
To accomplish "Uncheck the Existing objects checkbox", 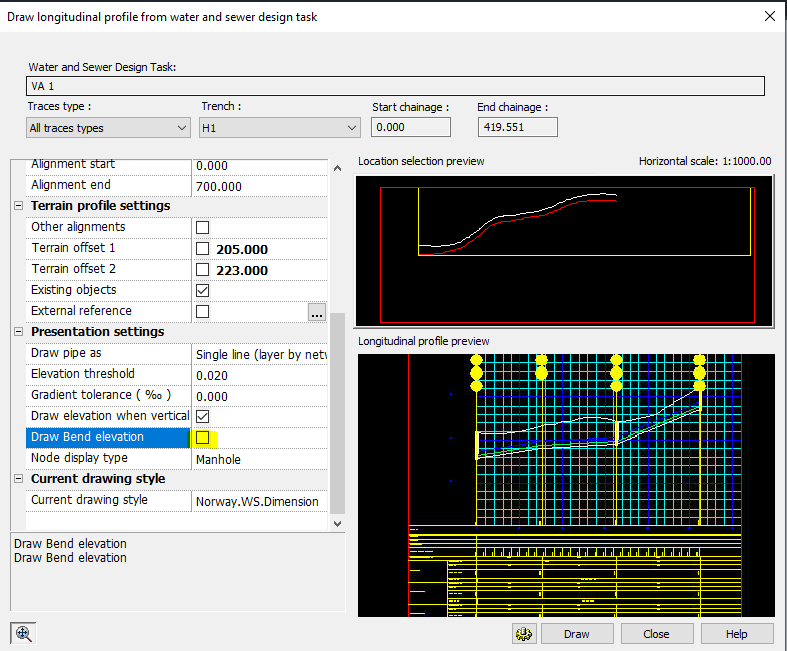I will click(203, 290).
